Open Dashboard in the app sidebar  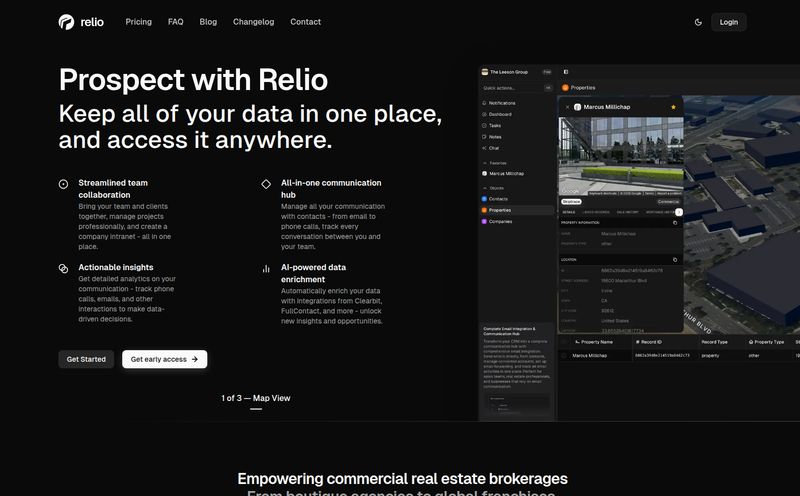(496, 114)
